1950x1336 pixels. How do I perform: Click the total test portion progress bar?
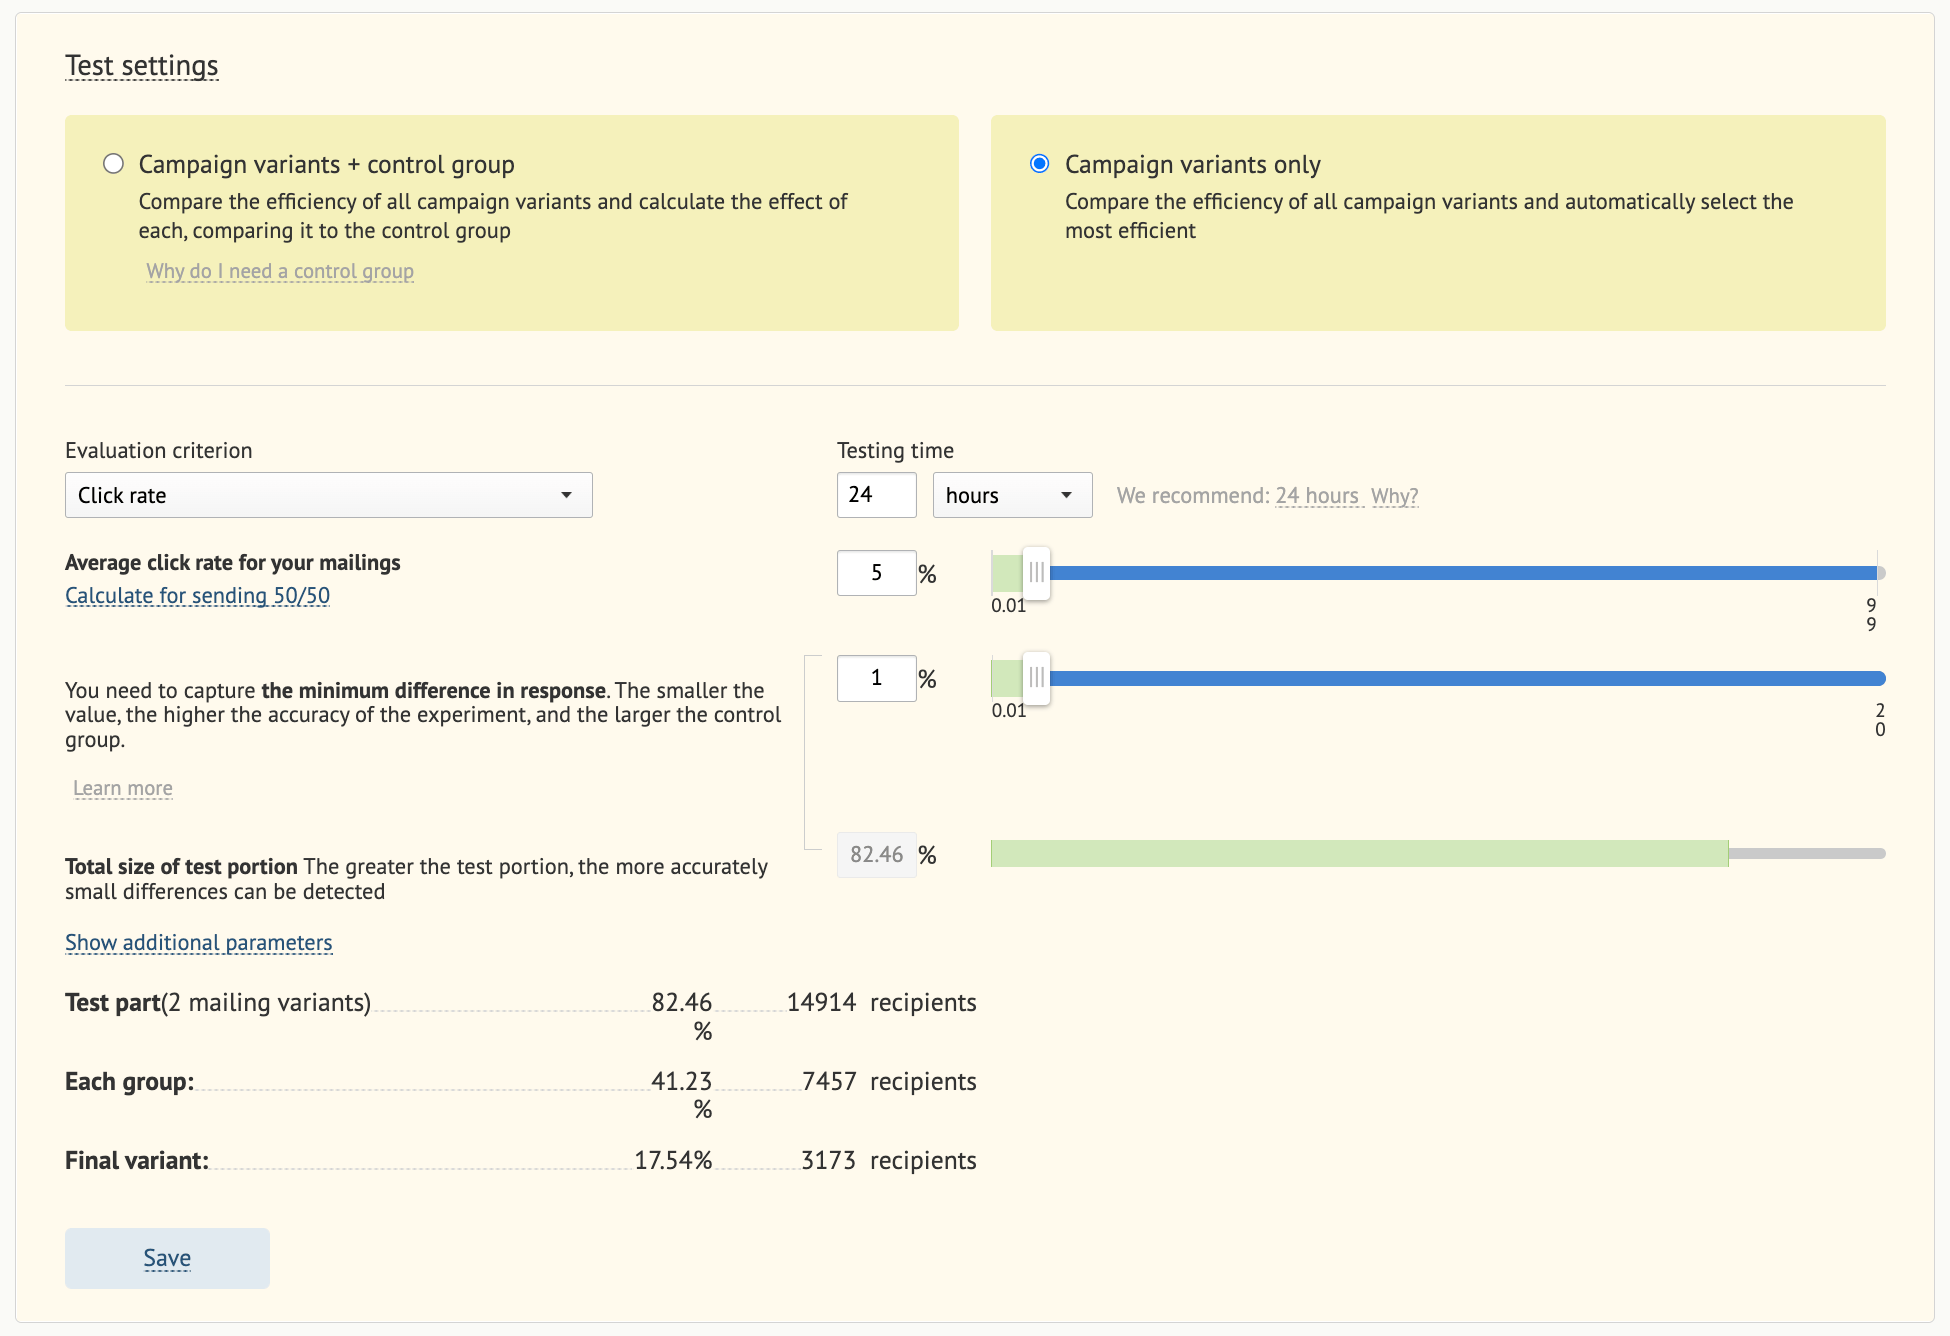(x=1437, y=853)
